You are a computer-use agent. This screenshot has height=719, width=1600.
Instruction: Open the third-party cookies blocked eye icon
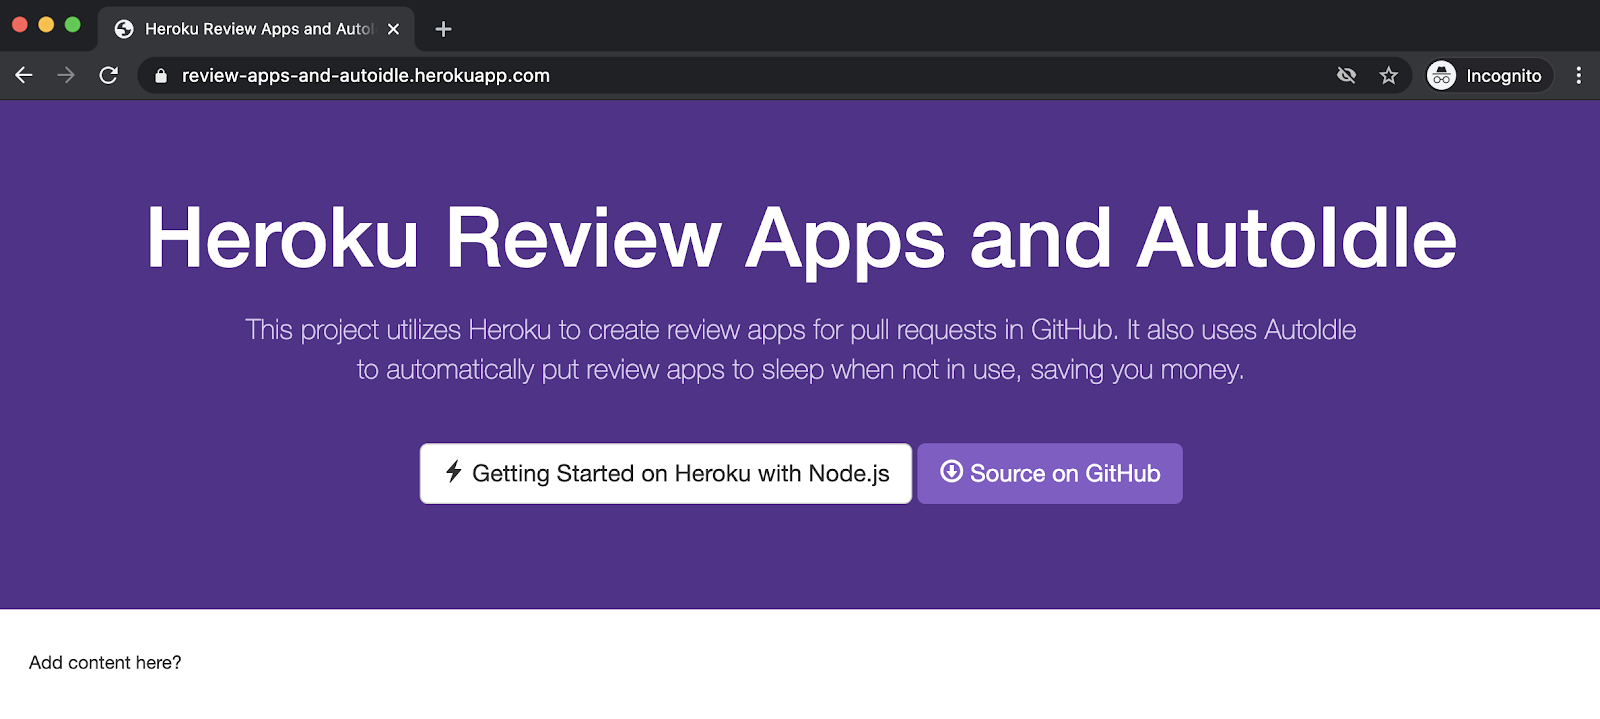pos(1346,75)
